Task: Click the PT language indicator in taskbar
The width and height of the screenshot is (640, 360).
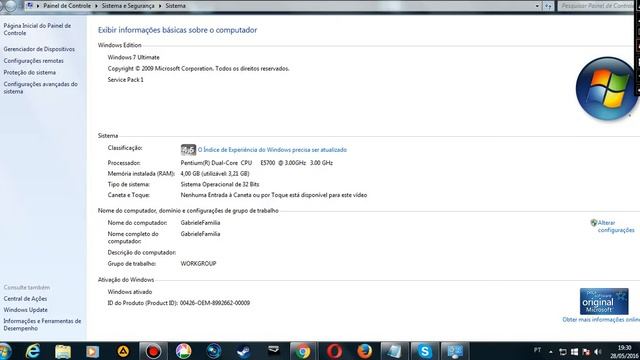Action: pos(538,350)
